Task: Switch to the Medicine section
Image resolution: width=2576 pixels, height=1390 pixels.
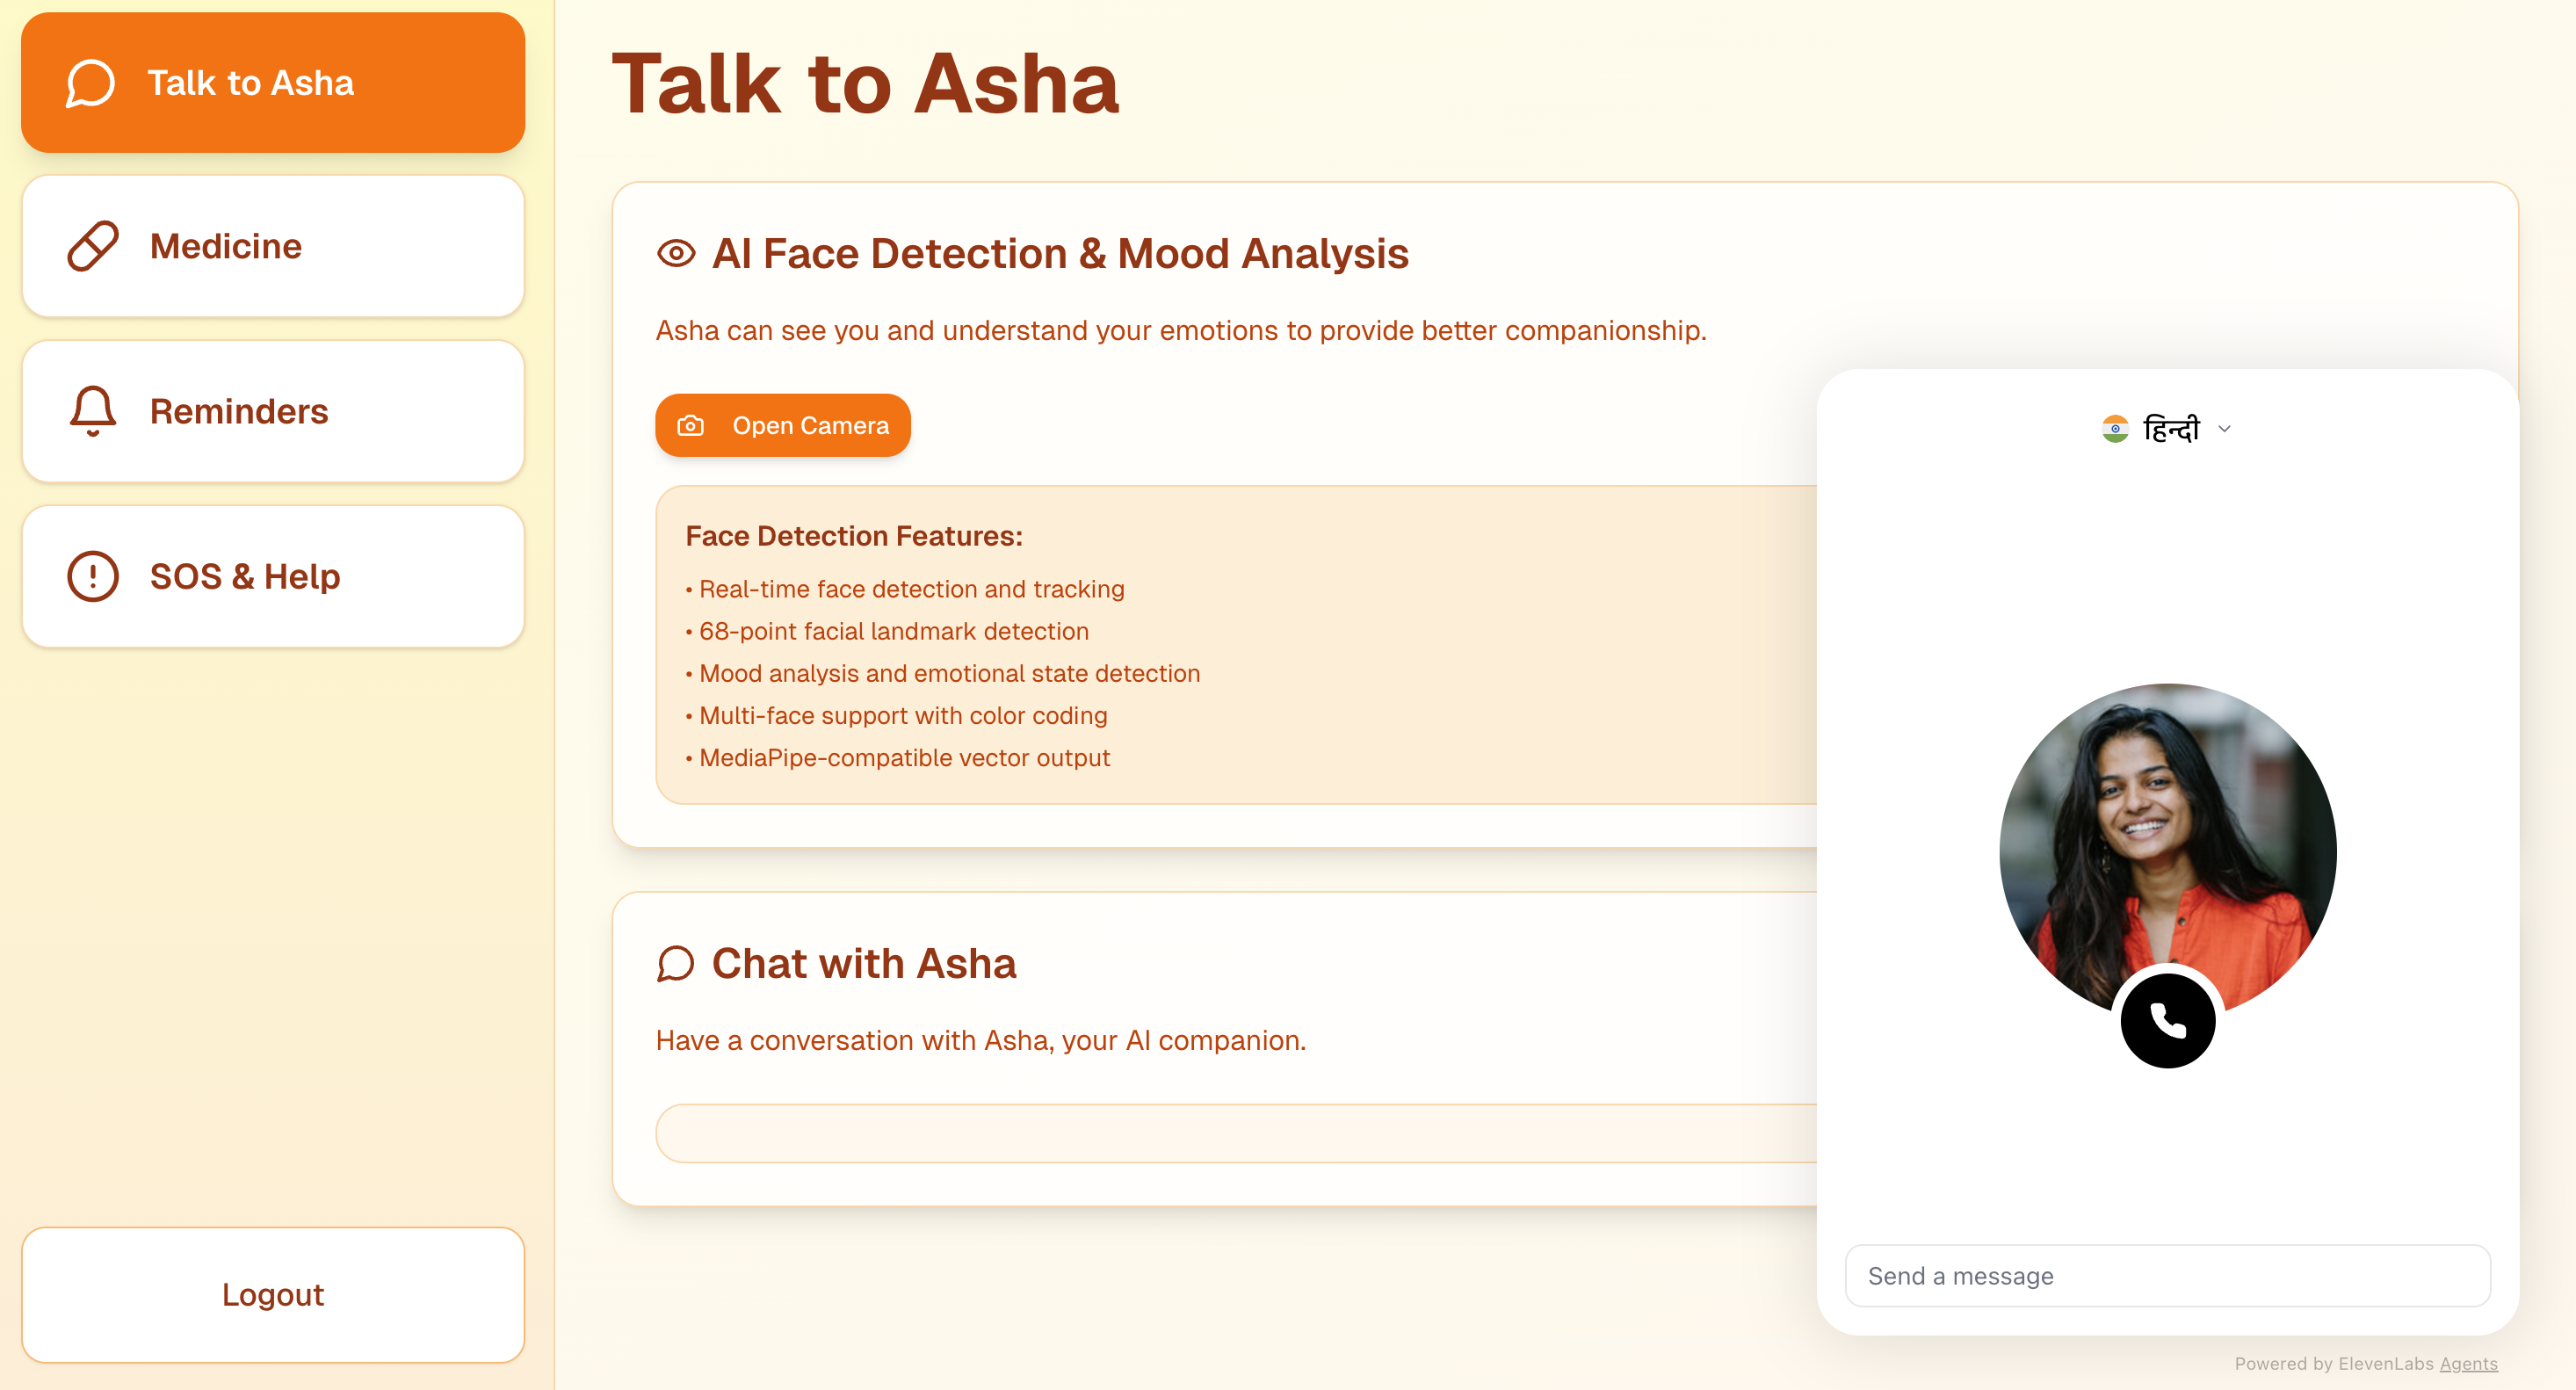Action: [273, 246]
